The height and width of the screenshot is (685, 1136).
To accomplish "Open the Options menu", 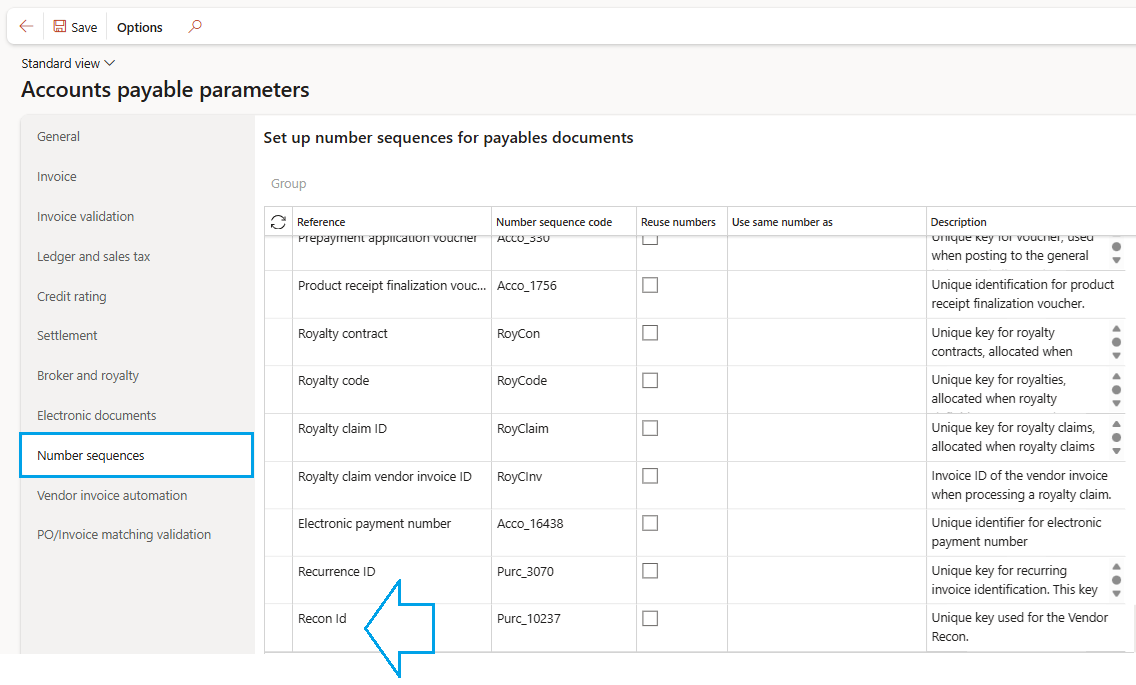I will (140, 27).
